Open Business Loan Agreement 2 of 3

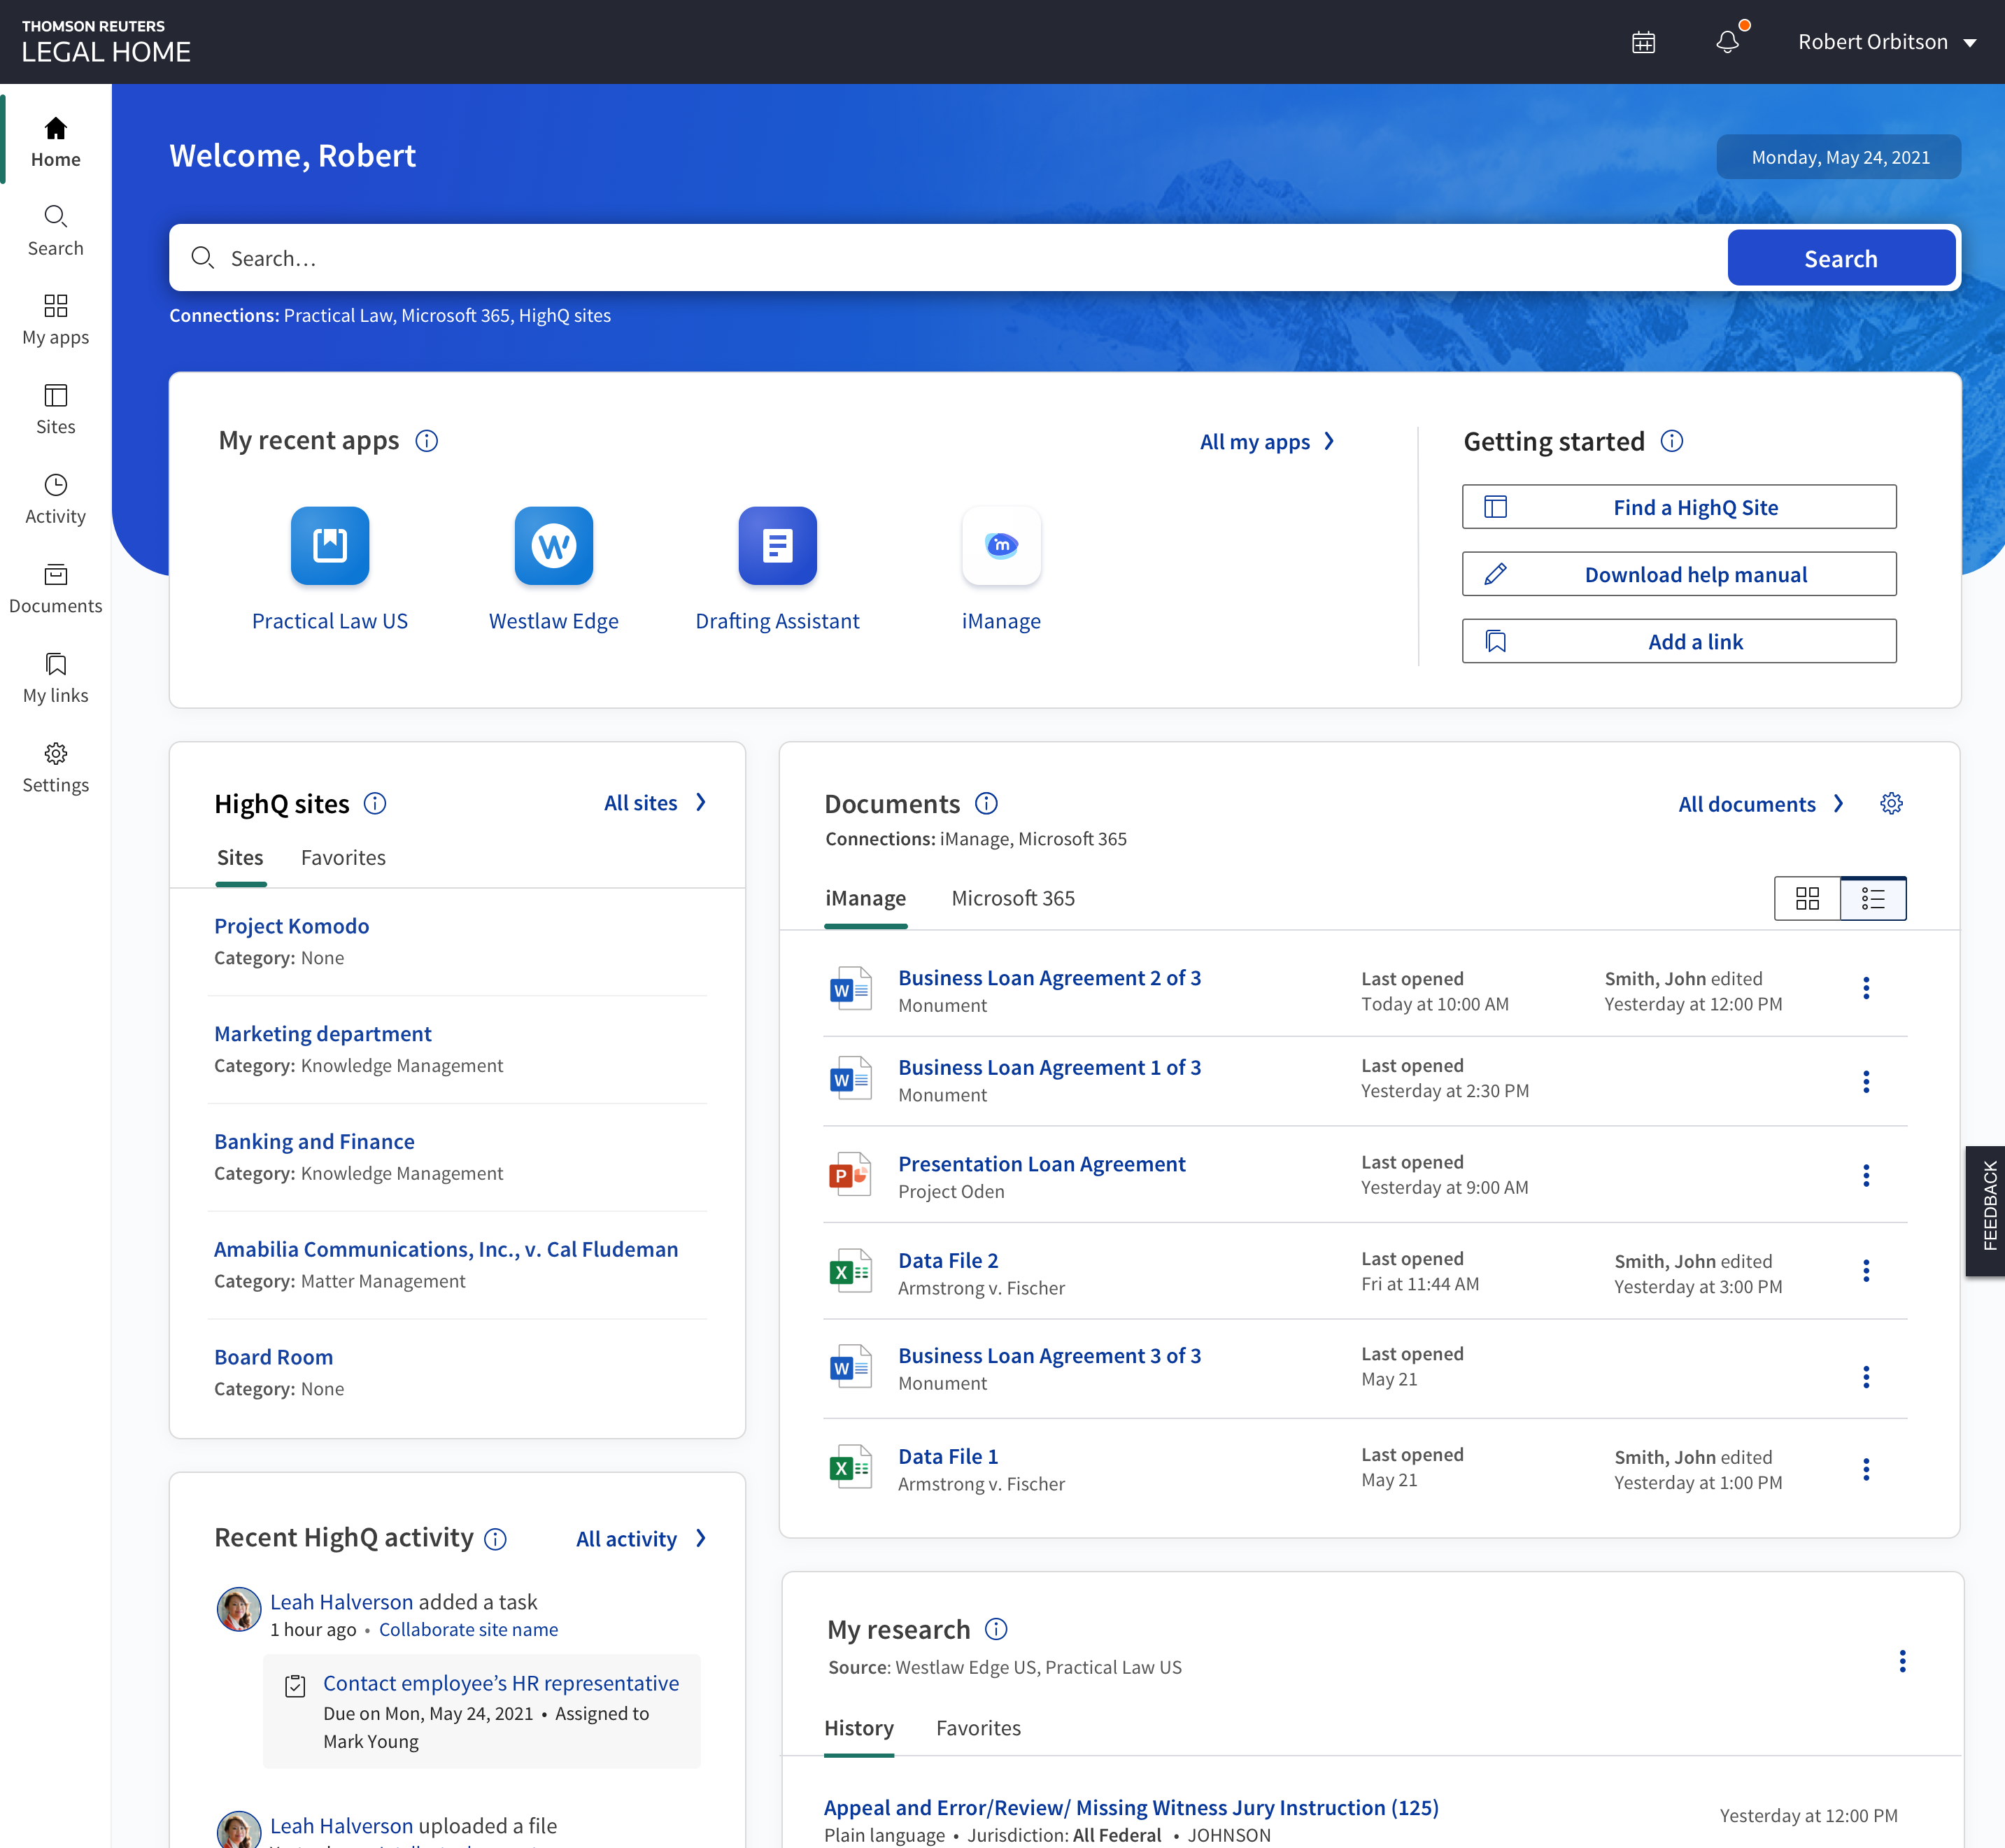click(x=1049, y=978)
